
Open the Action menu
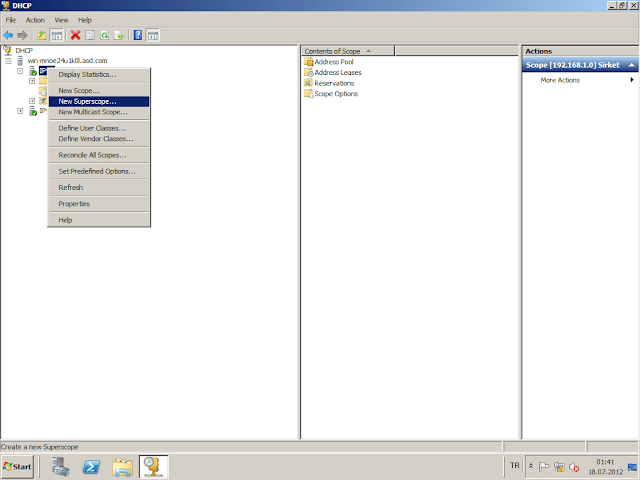(35, 20)
